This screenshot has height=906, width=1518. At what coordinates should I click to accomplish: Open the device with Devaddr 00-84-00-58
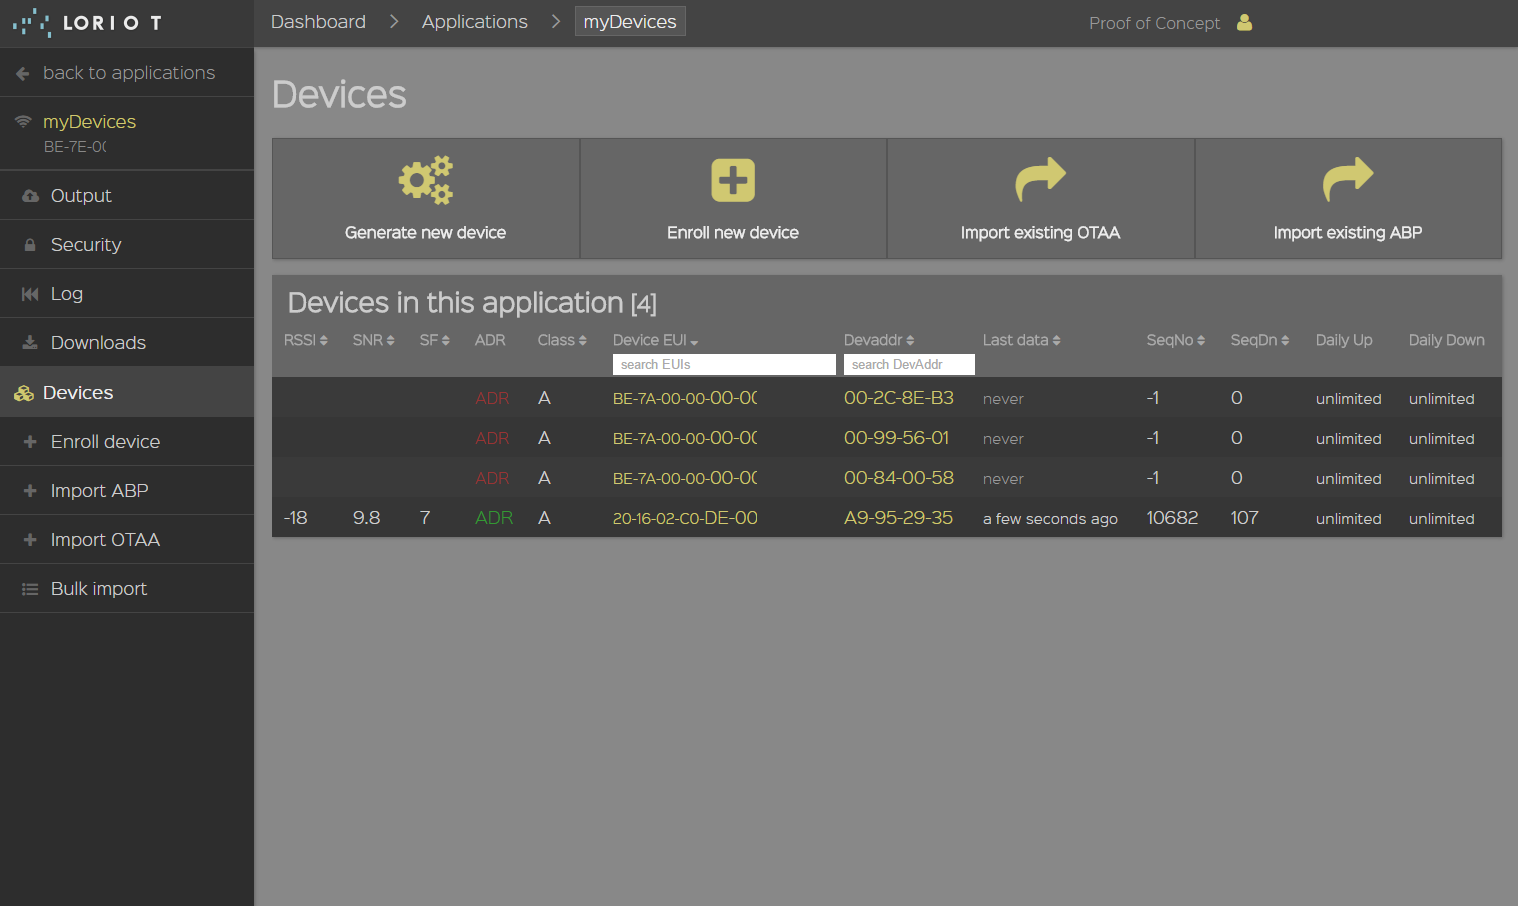(898, 478)
